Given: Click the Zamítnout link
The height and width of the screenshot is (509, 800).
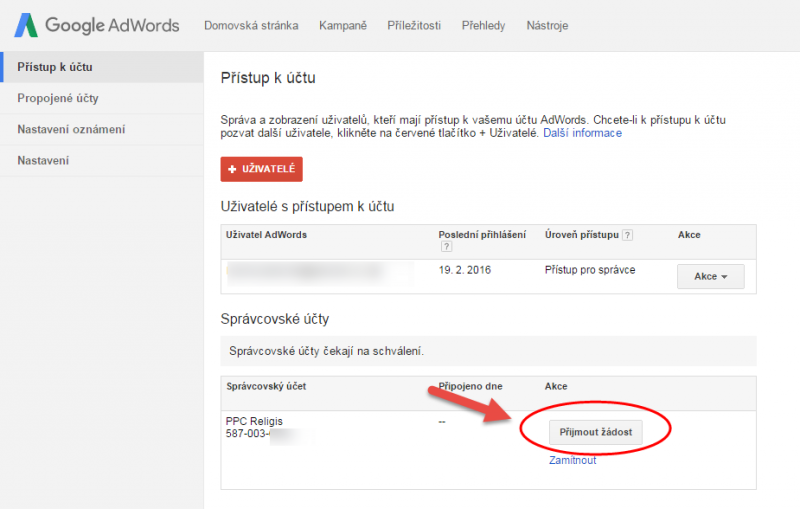Looking at the screenshot, I should point(572,460).
